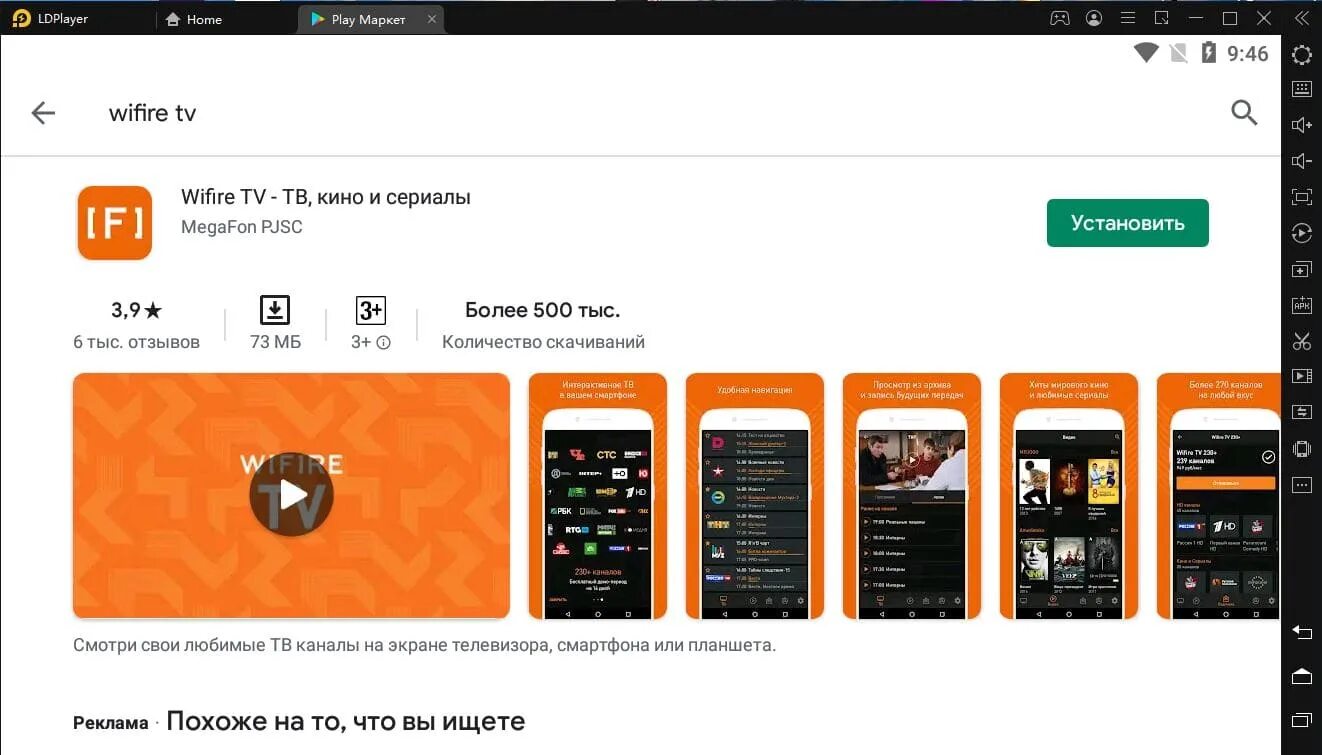Click Похоже на то, что вы ищете
Image resolution: width=1322 pixels, height=755 pixels.
coord(345,721)
